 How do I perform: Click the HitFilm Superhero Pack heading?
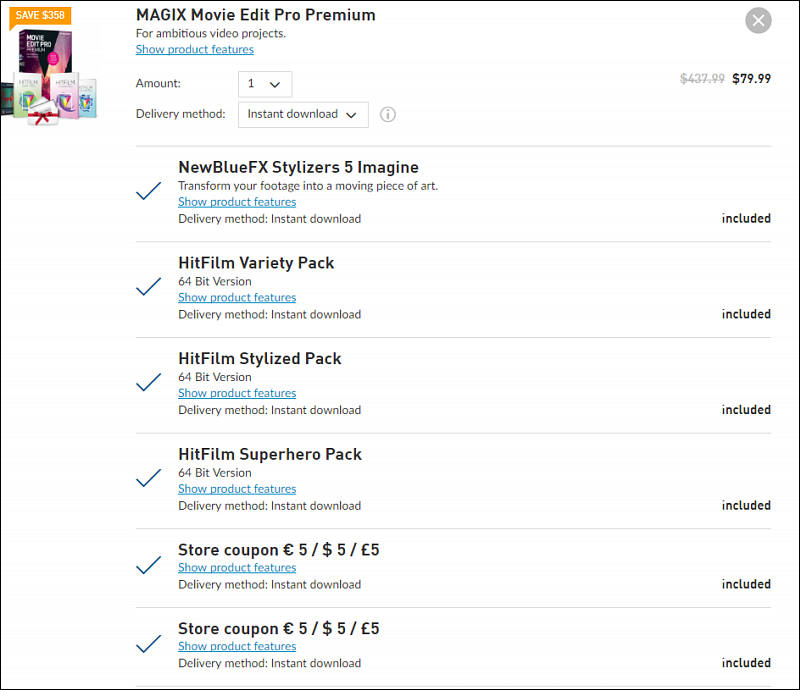pyautogui.click(x=270, y=454)
